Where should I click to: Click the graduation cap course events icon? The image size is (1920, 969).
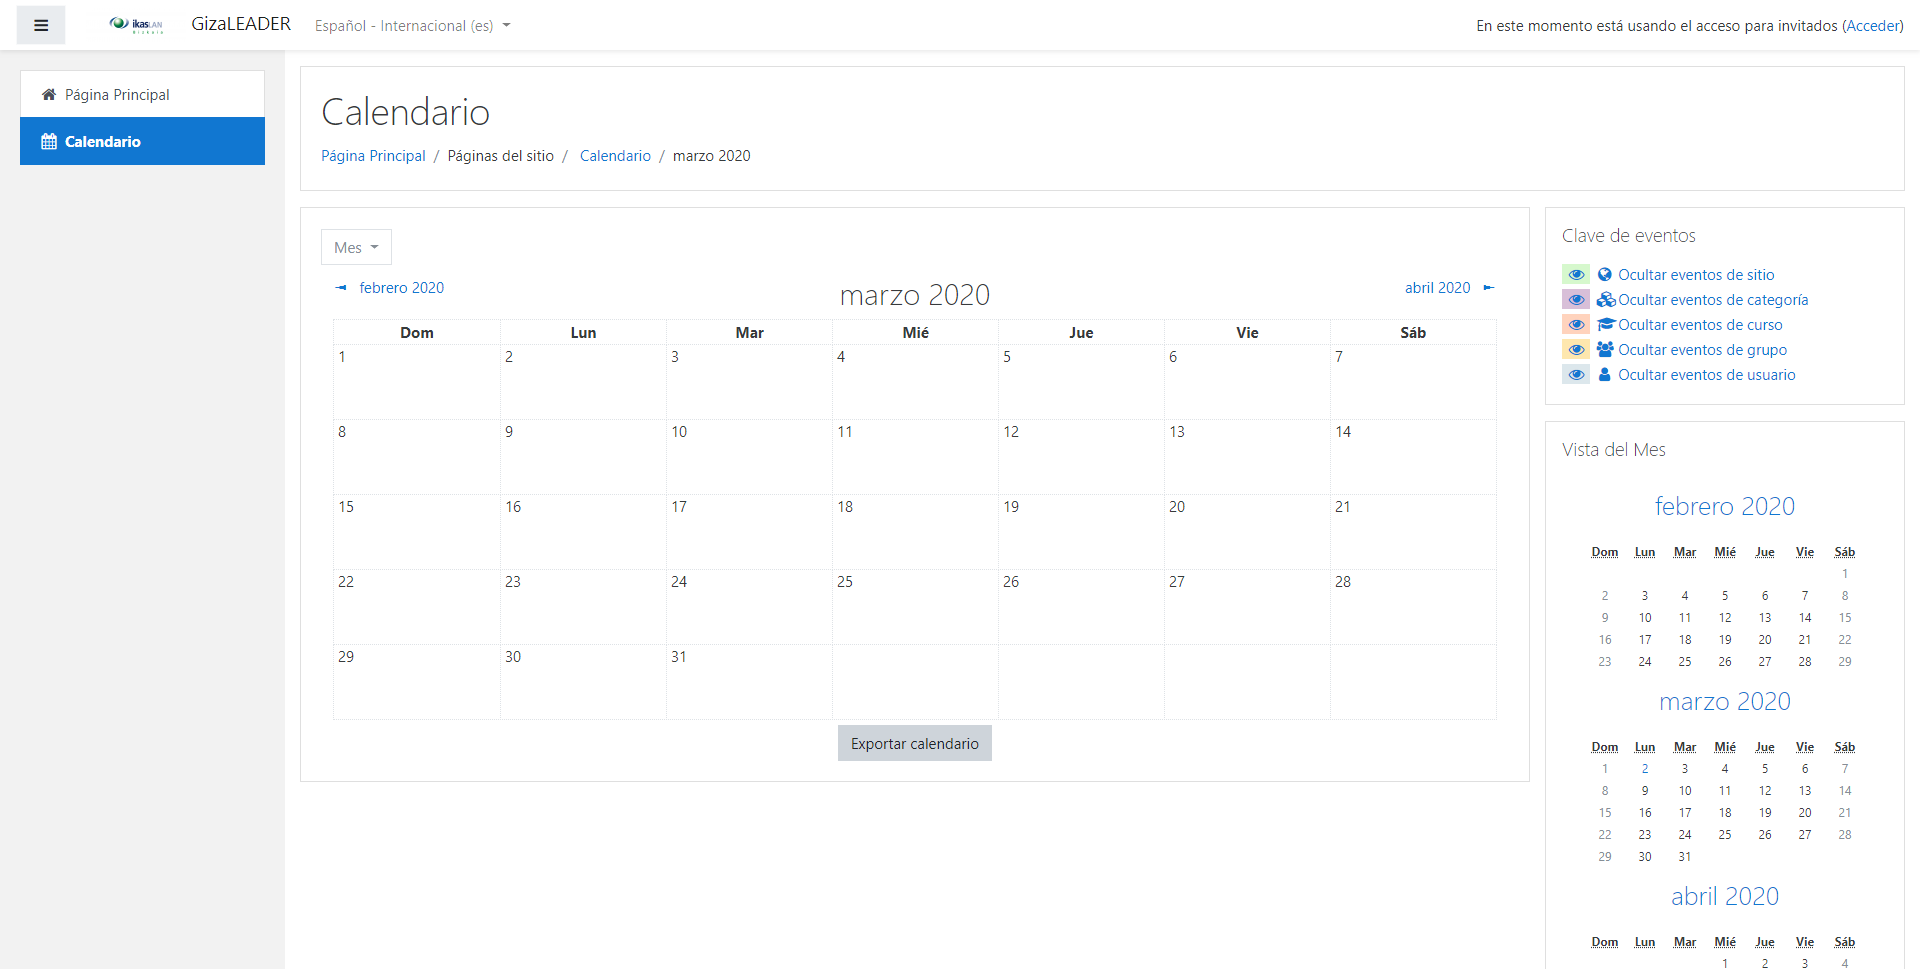1606,325
